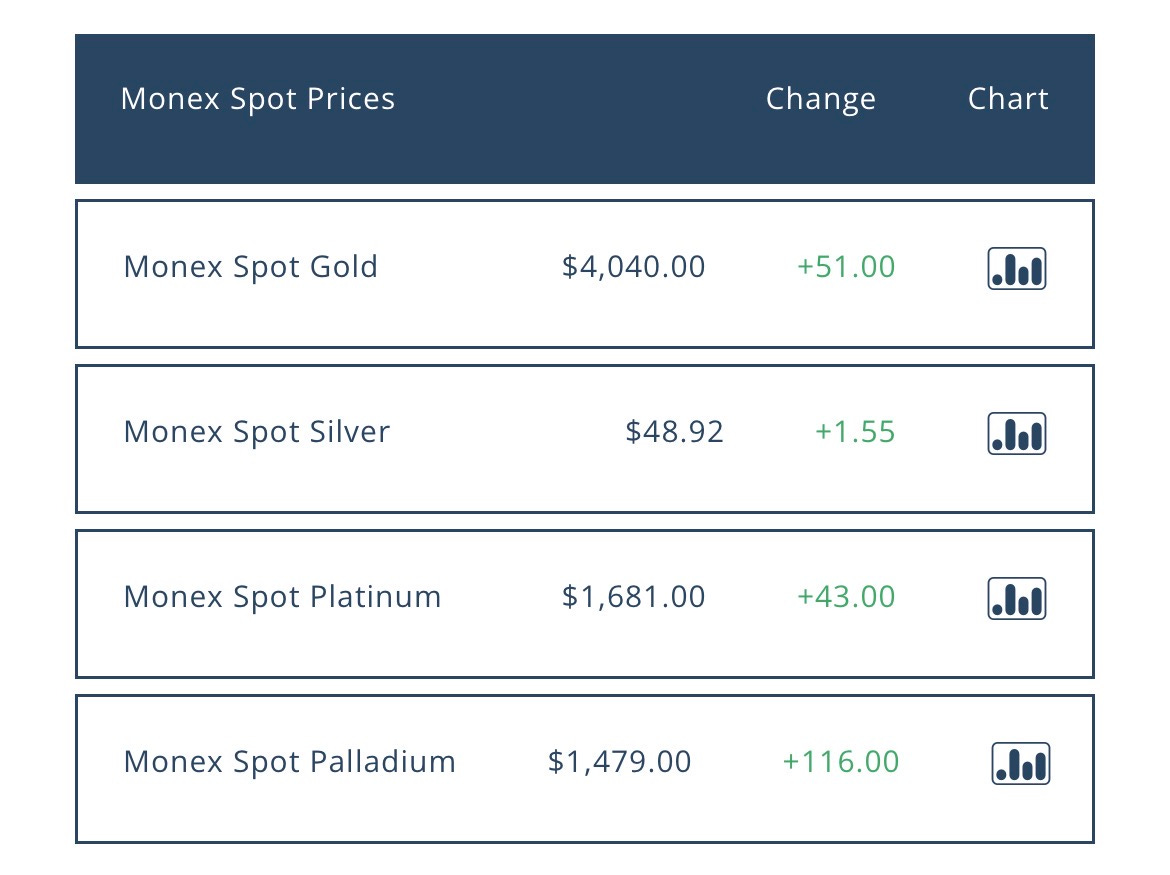
Task: Click the platinum change value +43.00
Action: pos(845,597)
